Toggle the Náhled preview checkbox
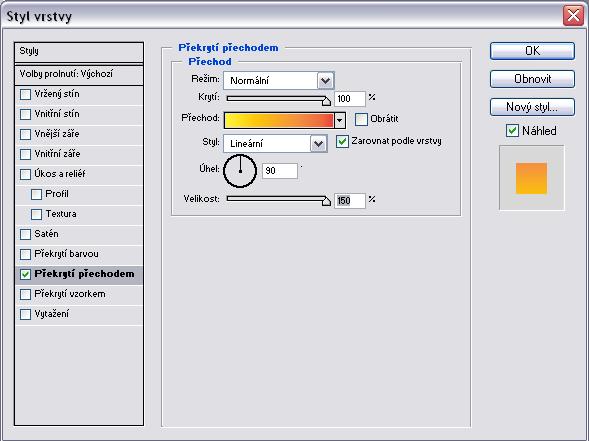The height and width of the screenshot is (441, 589). [512, 131]
